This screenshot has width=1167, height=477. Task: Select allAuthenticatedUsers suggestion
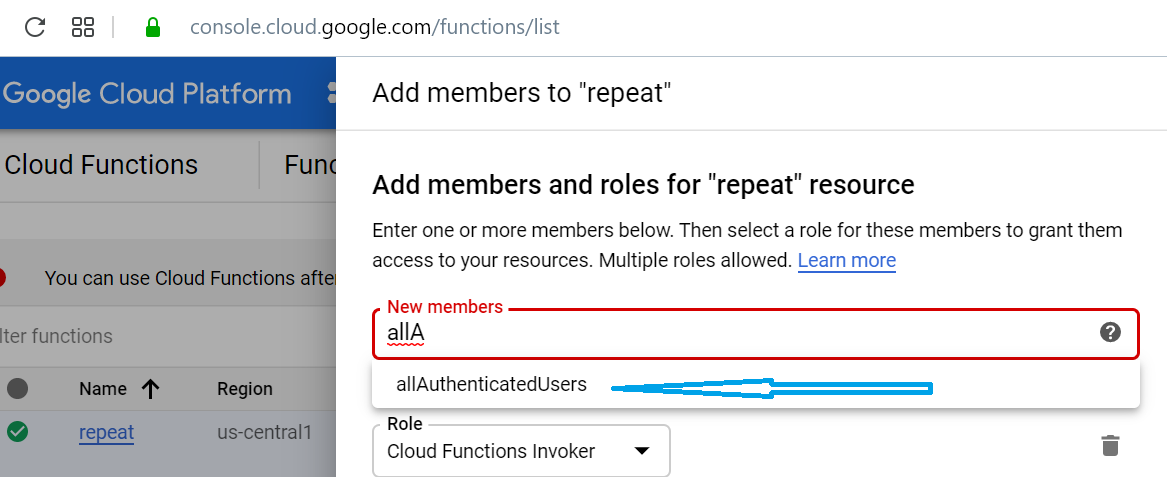(x=491, y=384)
